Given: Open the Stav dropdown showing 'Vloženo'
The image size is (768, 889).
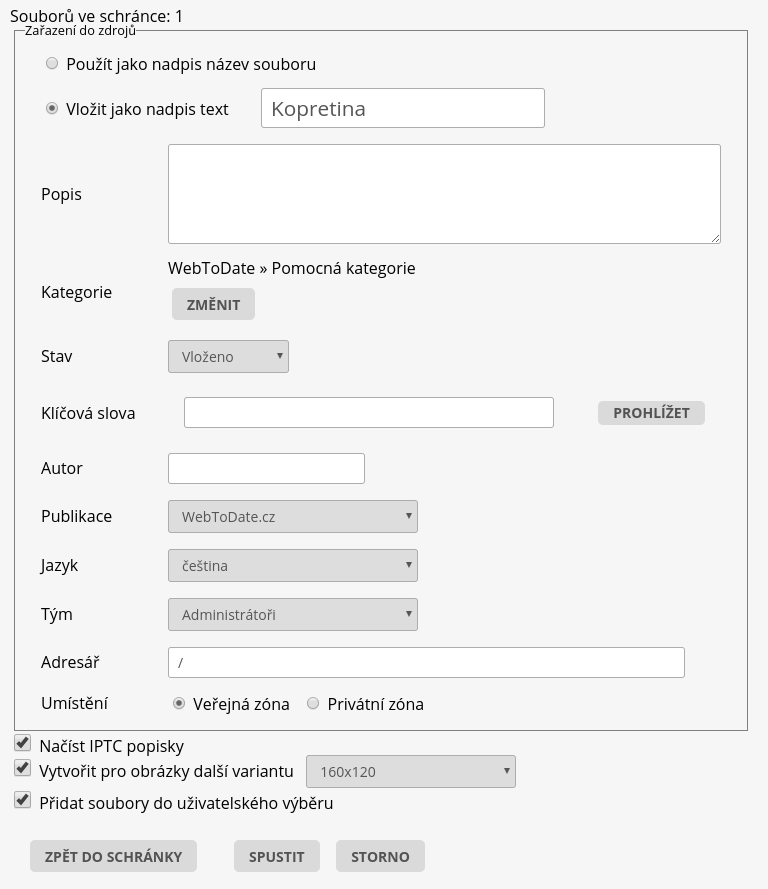Looking at the screenshot, I should pyautogui.click(x=228, y=357).
